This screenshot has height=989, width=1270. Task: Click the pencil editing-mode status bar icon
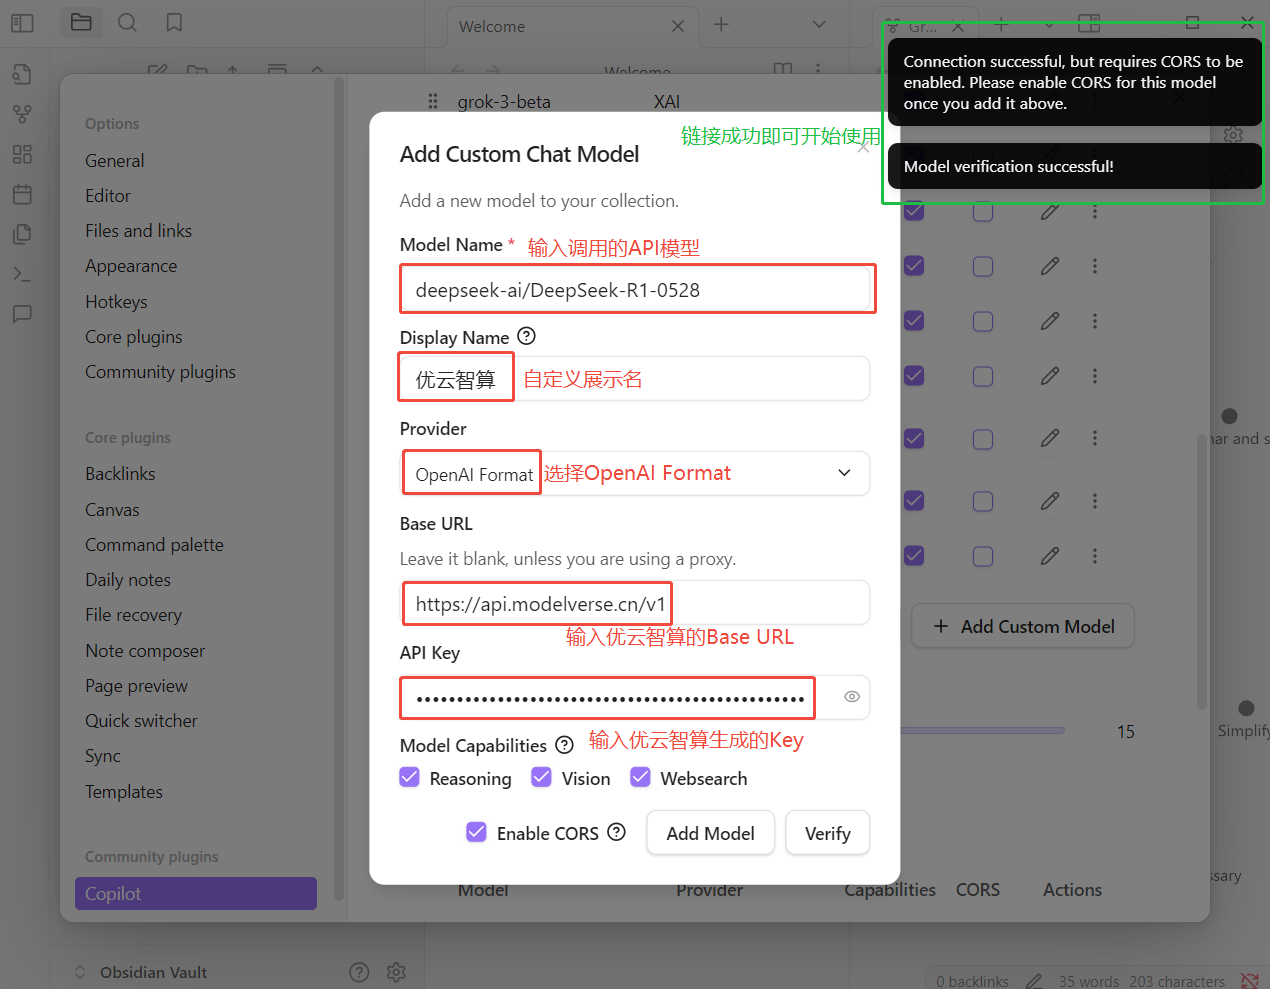[x=1034, y=981]
